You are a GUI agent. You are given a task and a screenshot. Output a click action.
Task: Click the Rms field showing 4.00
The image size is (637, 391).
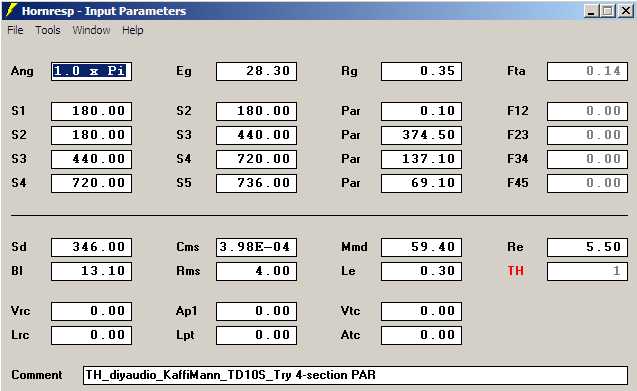[x=256, y=272]
